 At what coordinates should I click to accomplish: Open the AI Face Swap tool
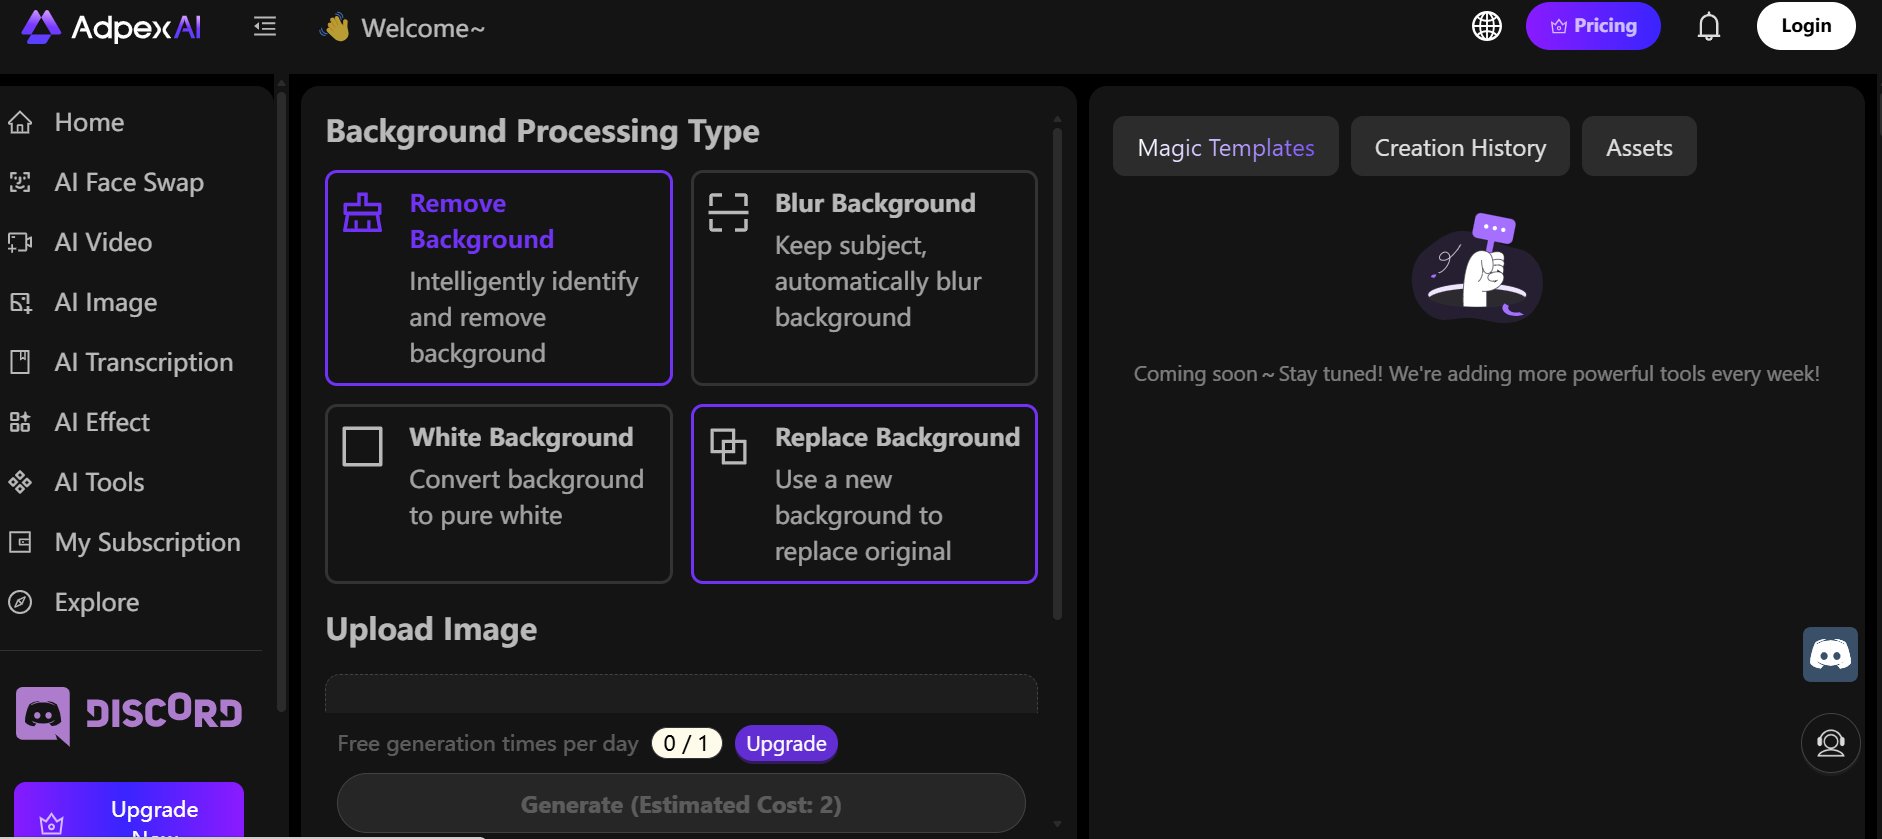tap(128, 181)
